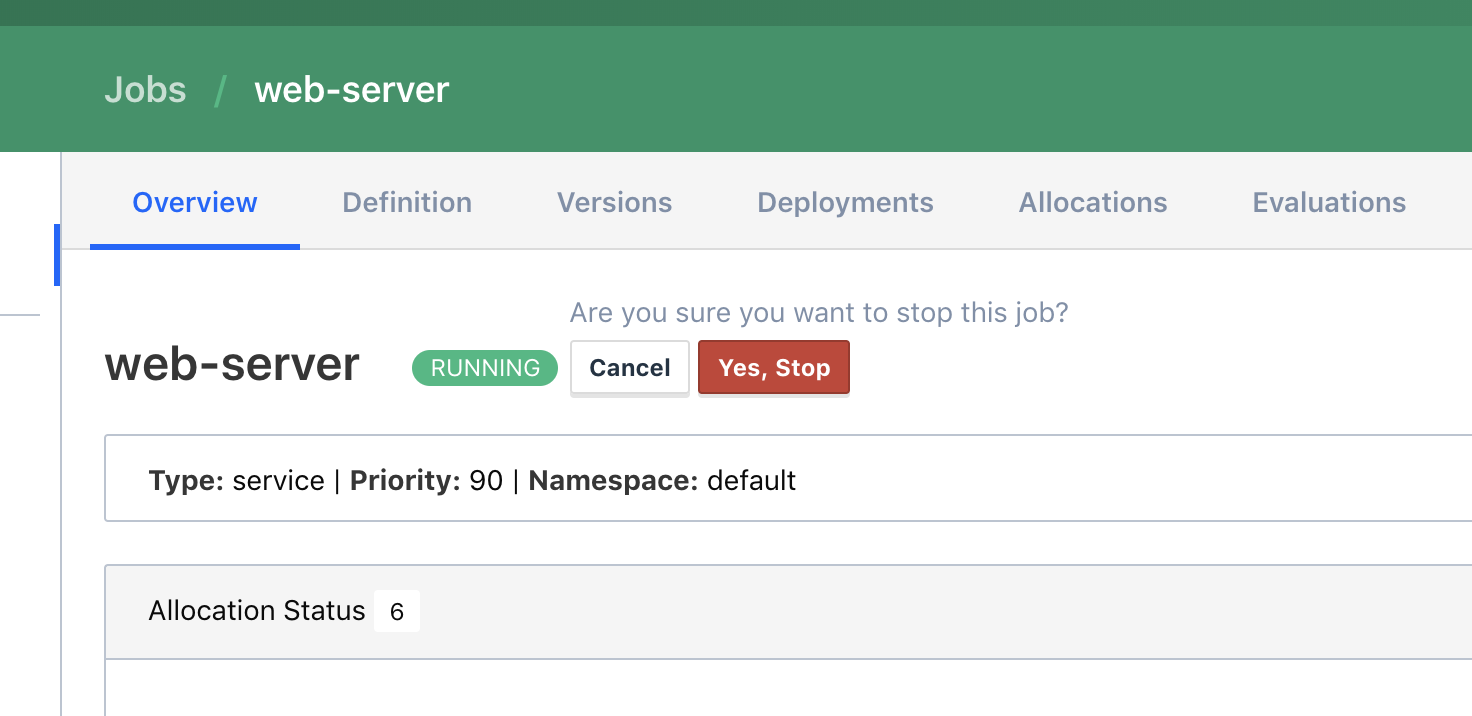Go to the Versions tab
Screen dimensions: 1472x716
[614, 203]
